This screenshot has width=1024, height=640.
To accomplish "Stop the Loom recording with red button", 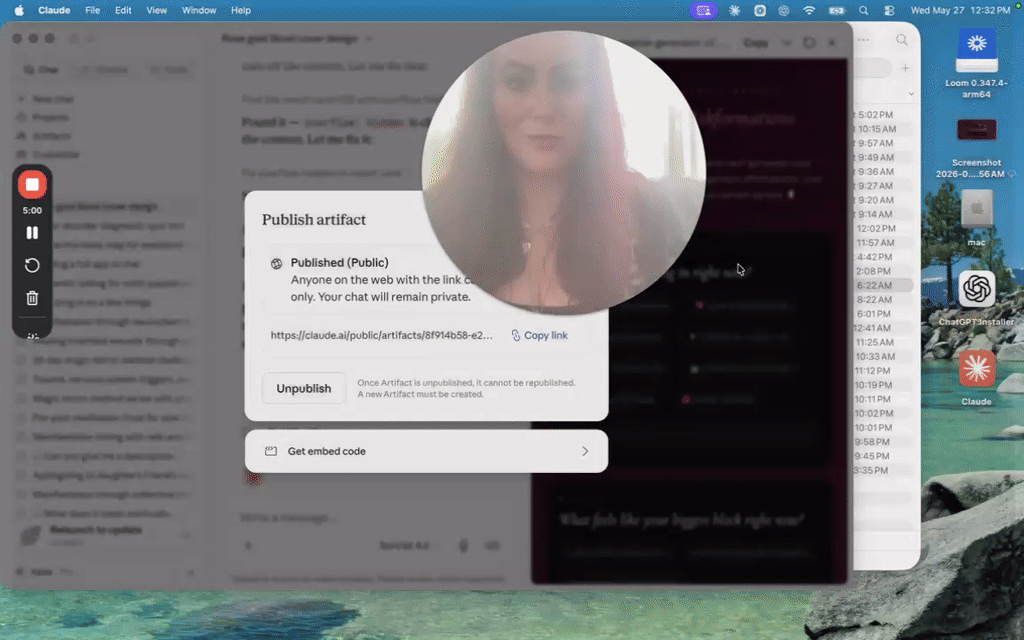I will pos(32,185).
